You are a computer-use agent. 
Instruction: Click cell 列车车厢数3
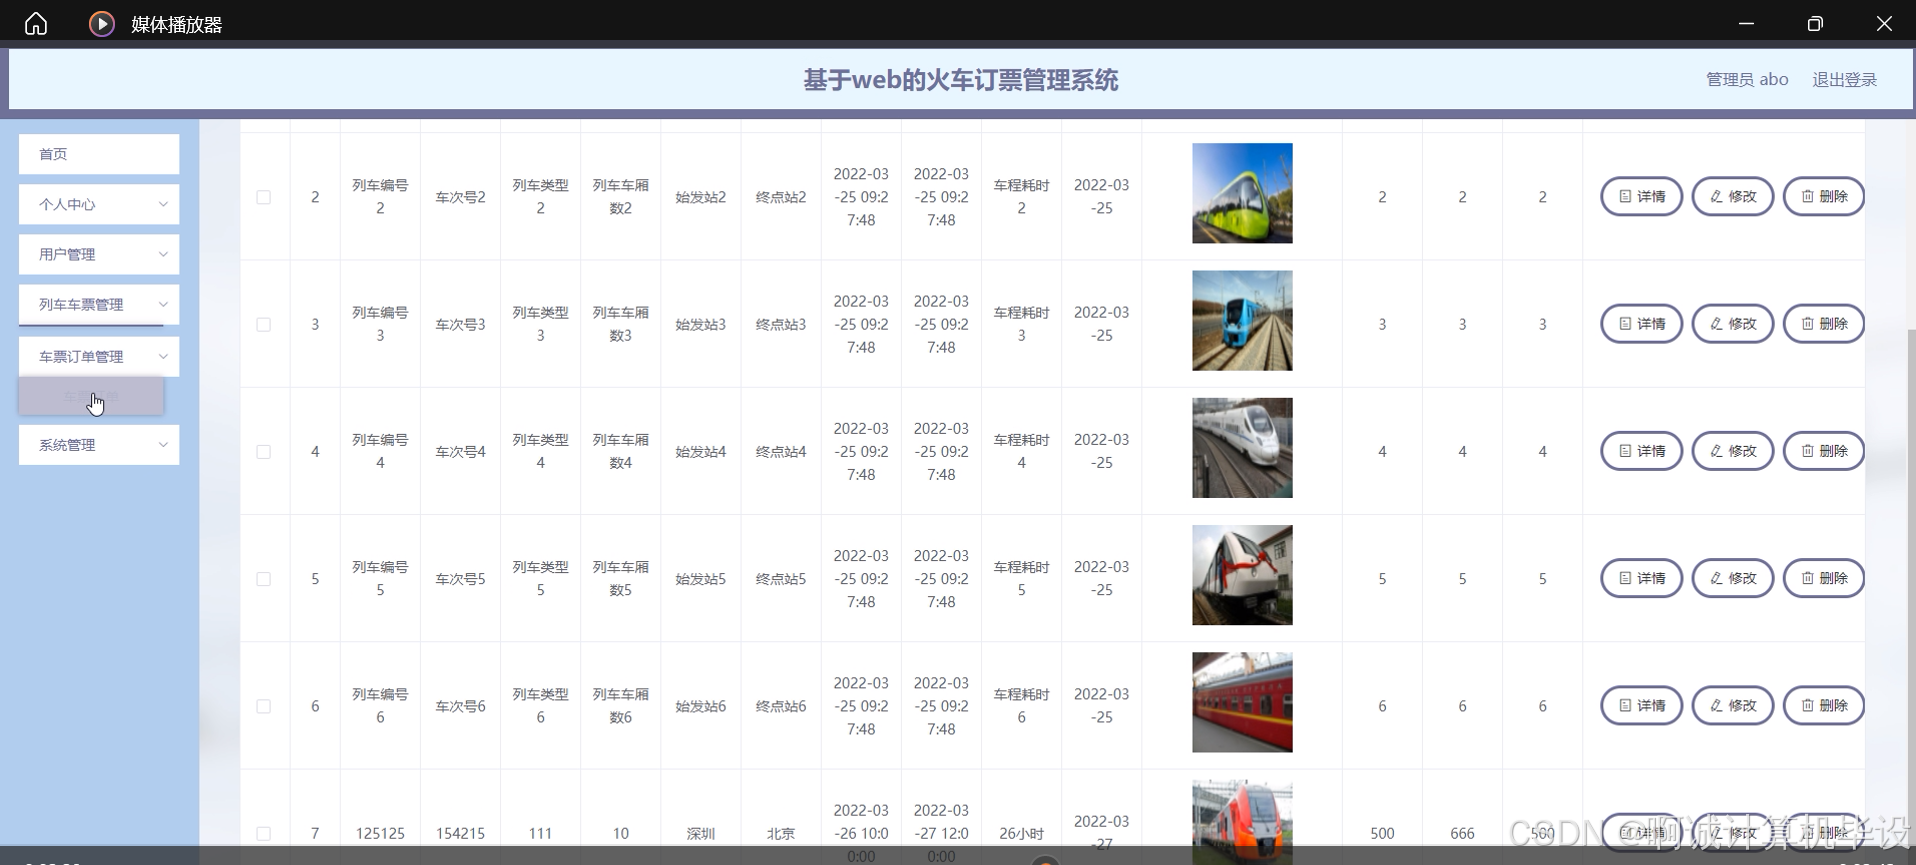[x=620, y=324]
